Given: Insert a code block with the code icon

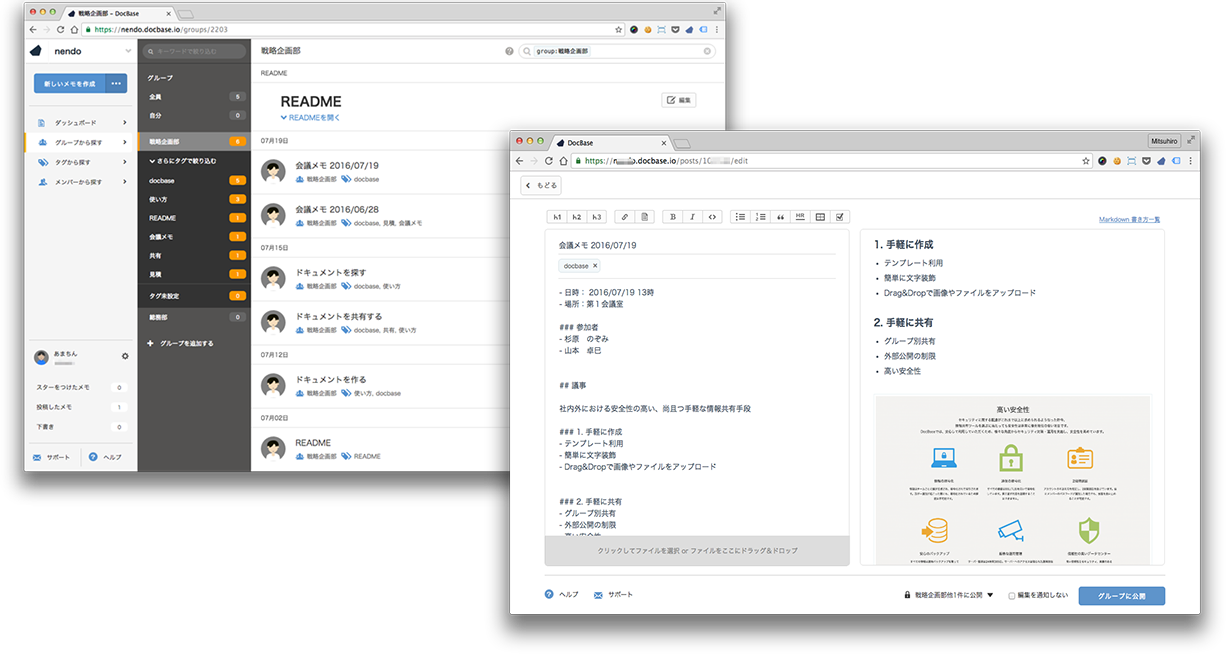Looking at the screenshot, I should pos(712,216).
